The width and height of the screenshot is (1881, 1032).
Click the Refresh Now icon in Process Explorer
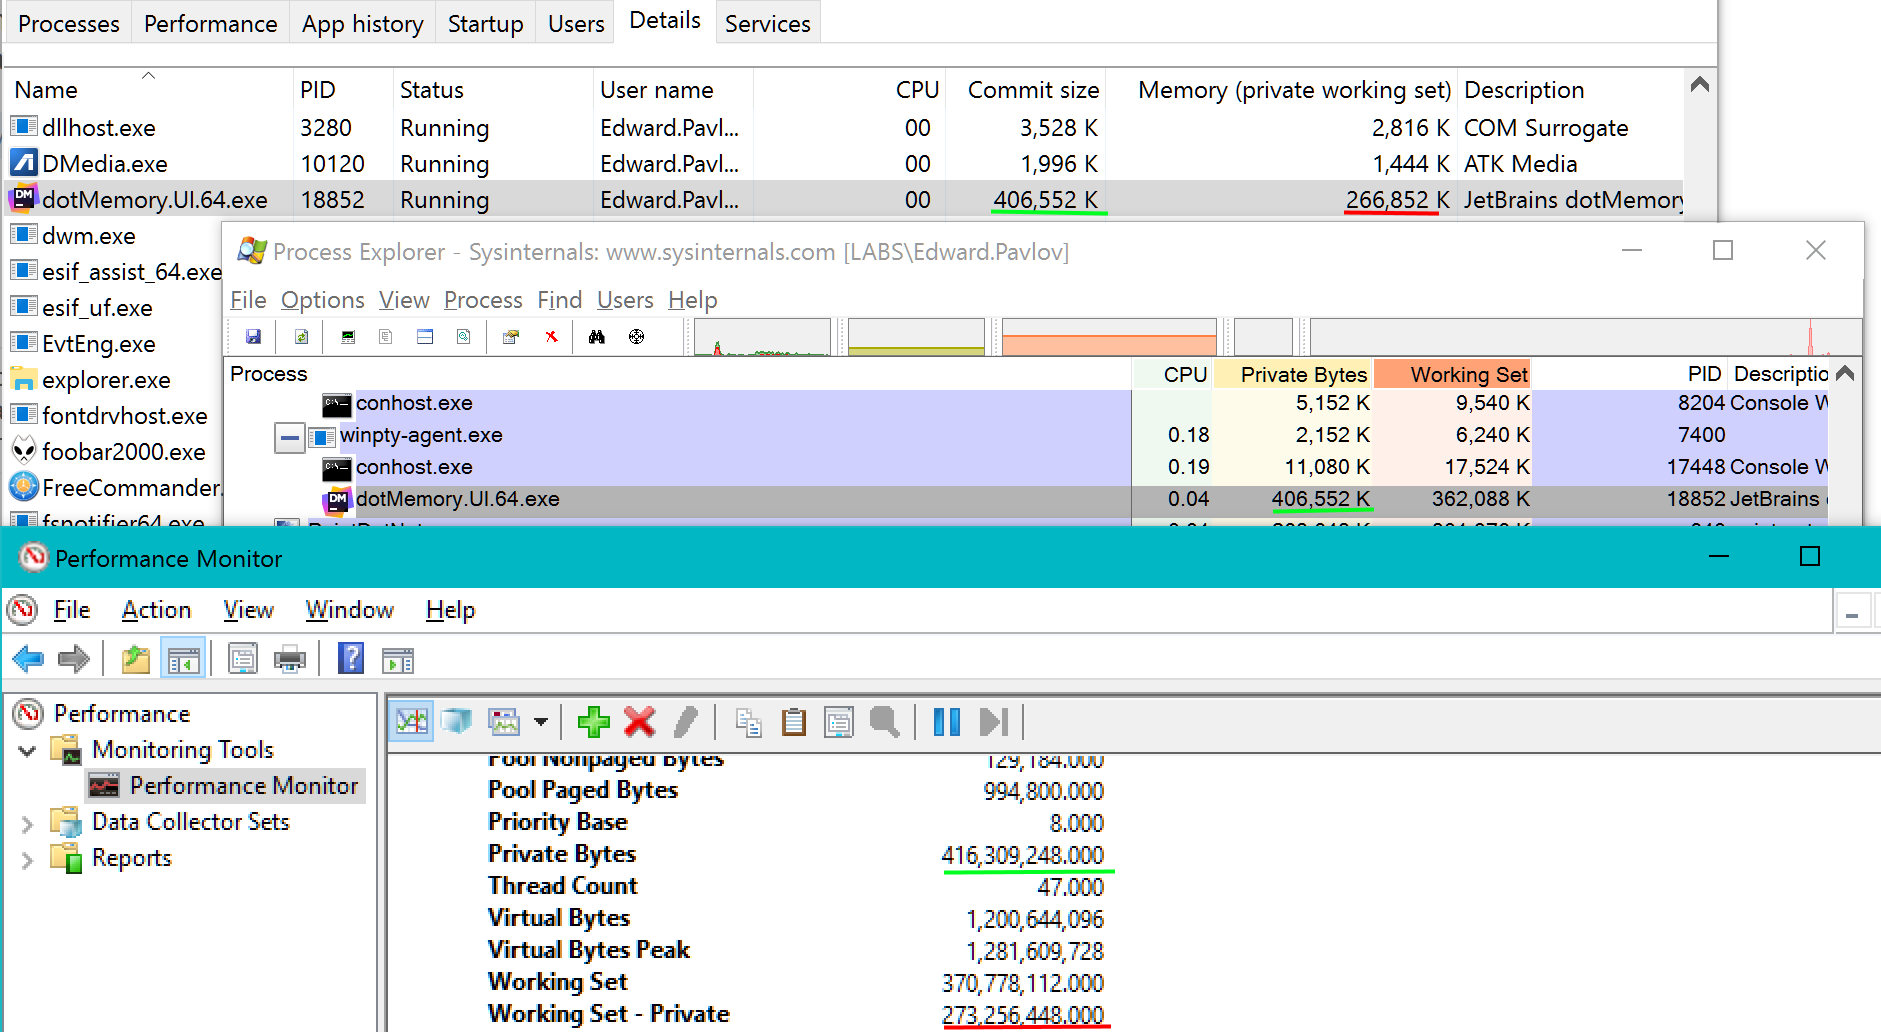[301, 337]
